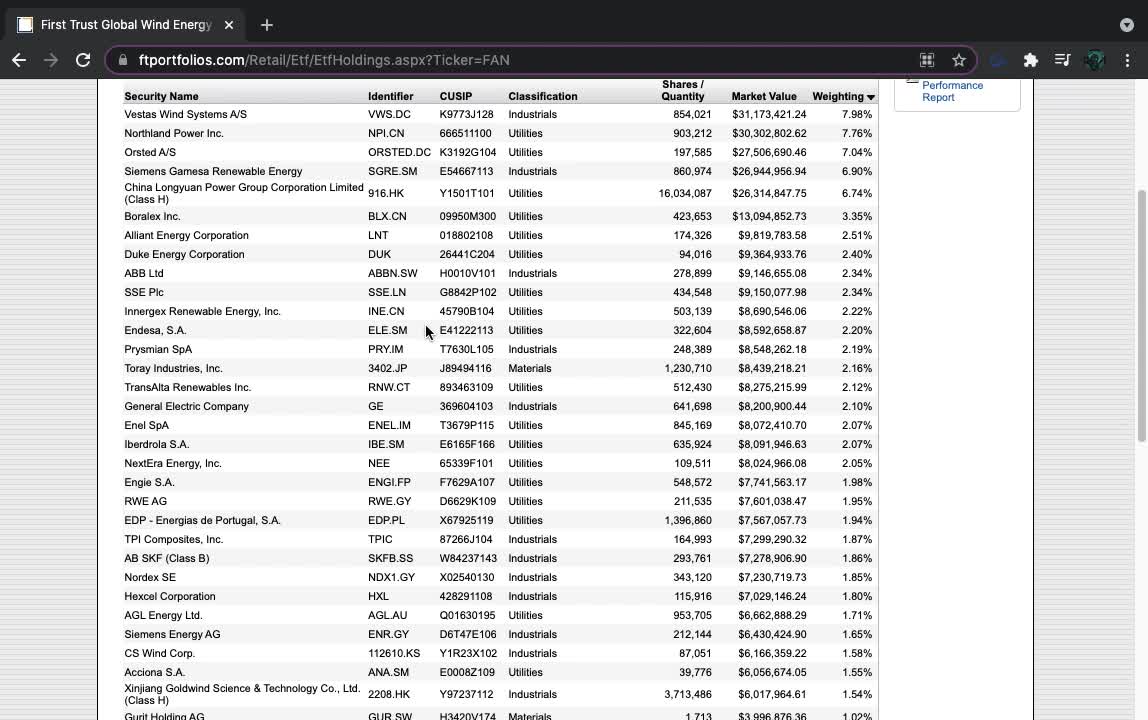Select Duke Energy Corporation name

(x=184, y=254)
